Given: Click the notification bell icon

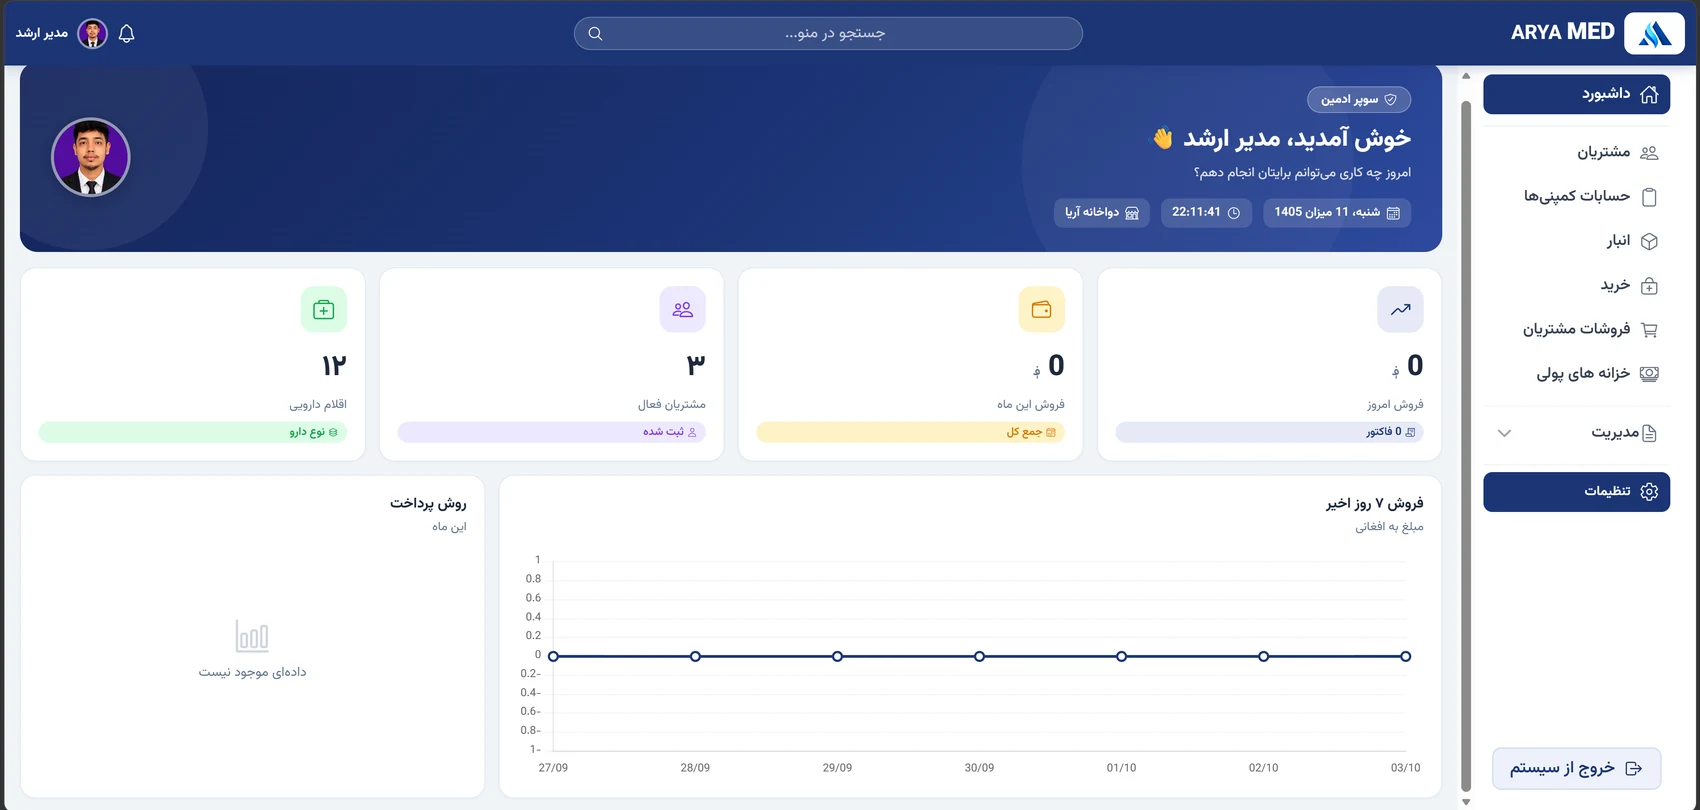Looking at the screenshot, I should [126, 33].
